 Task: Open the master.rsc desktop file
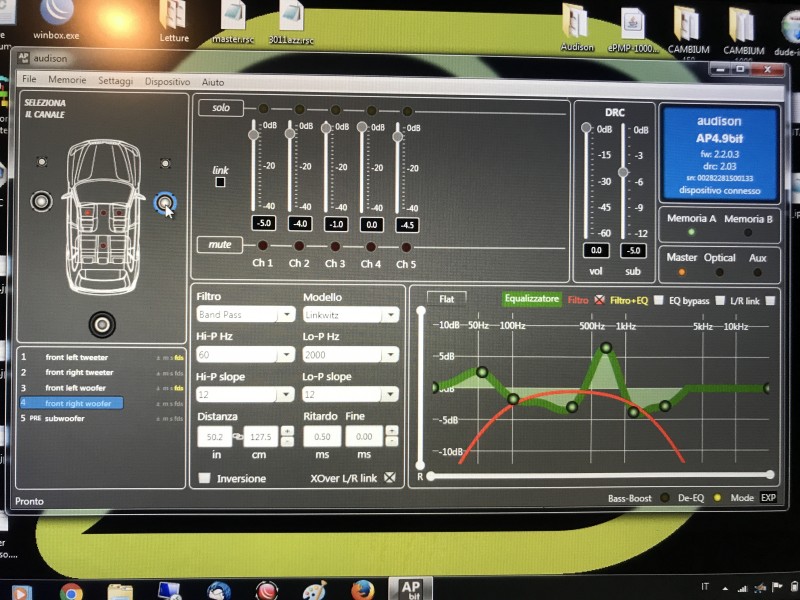coord(233,22)
